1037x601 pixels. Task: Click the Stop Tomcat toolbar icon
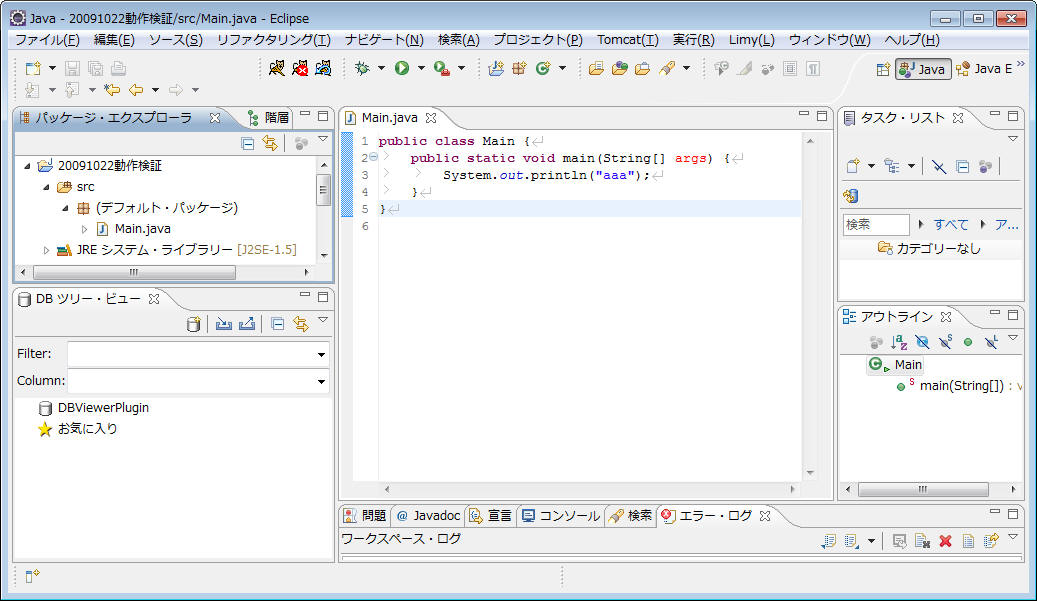point(300,68)
